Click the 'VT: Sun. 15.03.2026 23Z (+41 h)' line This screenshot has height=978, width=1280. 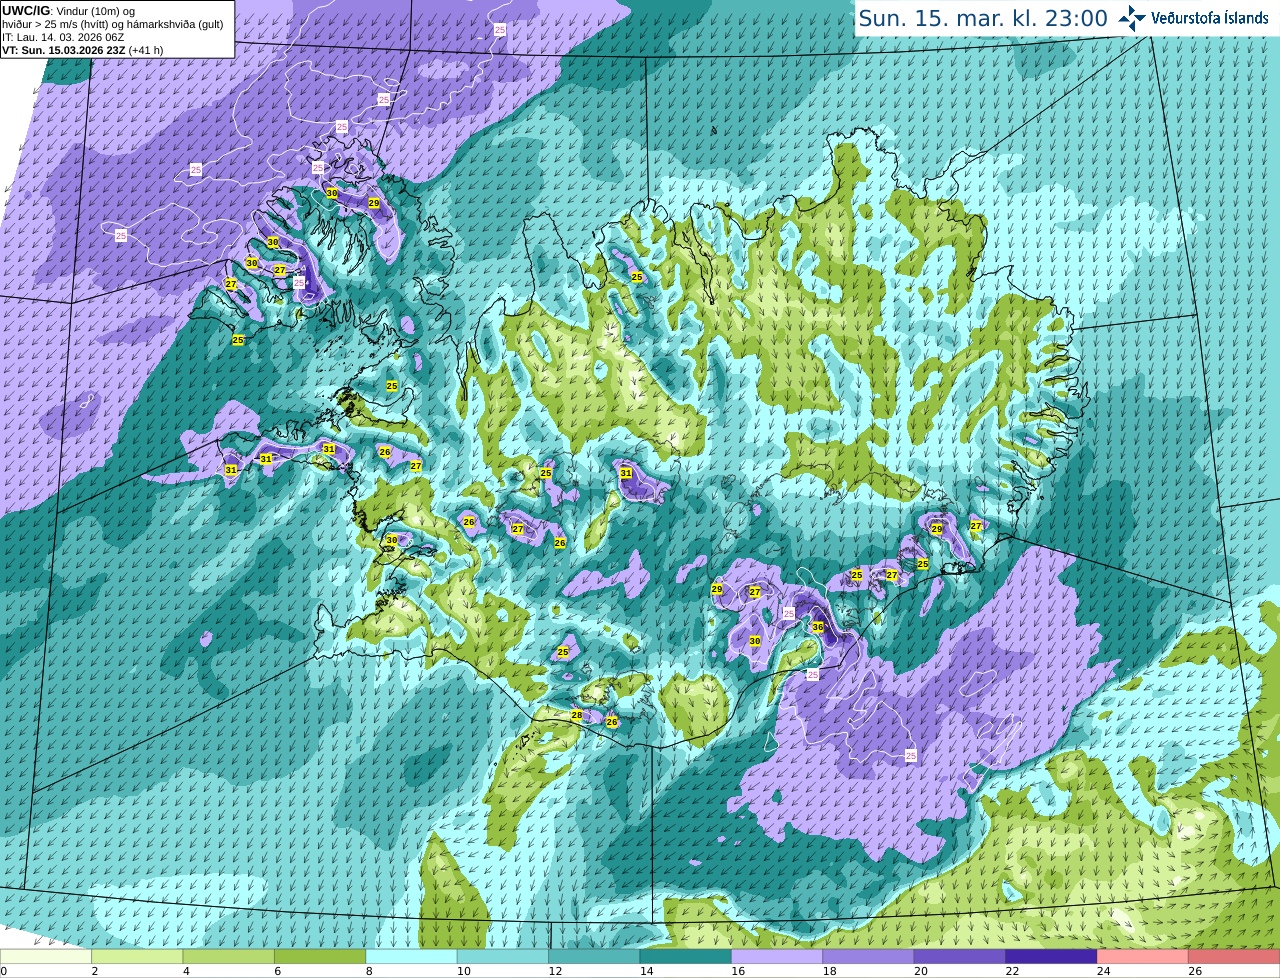click(82, 50)
